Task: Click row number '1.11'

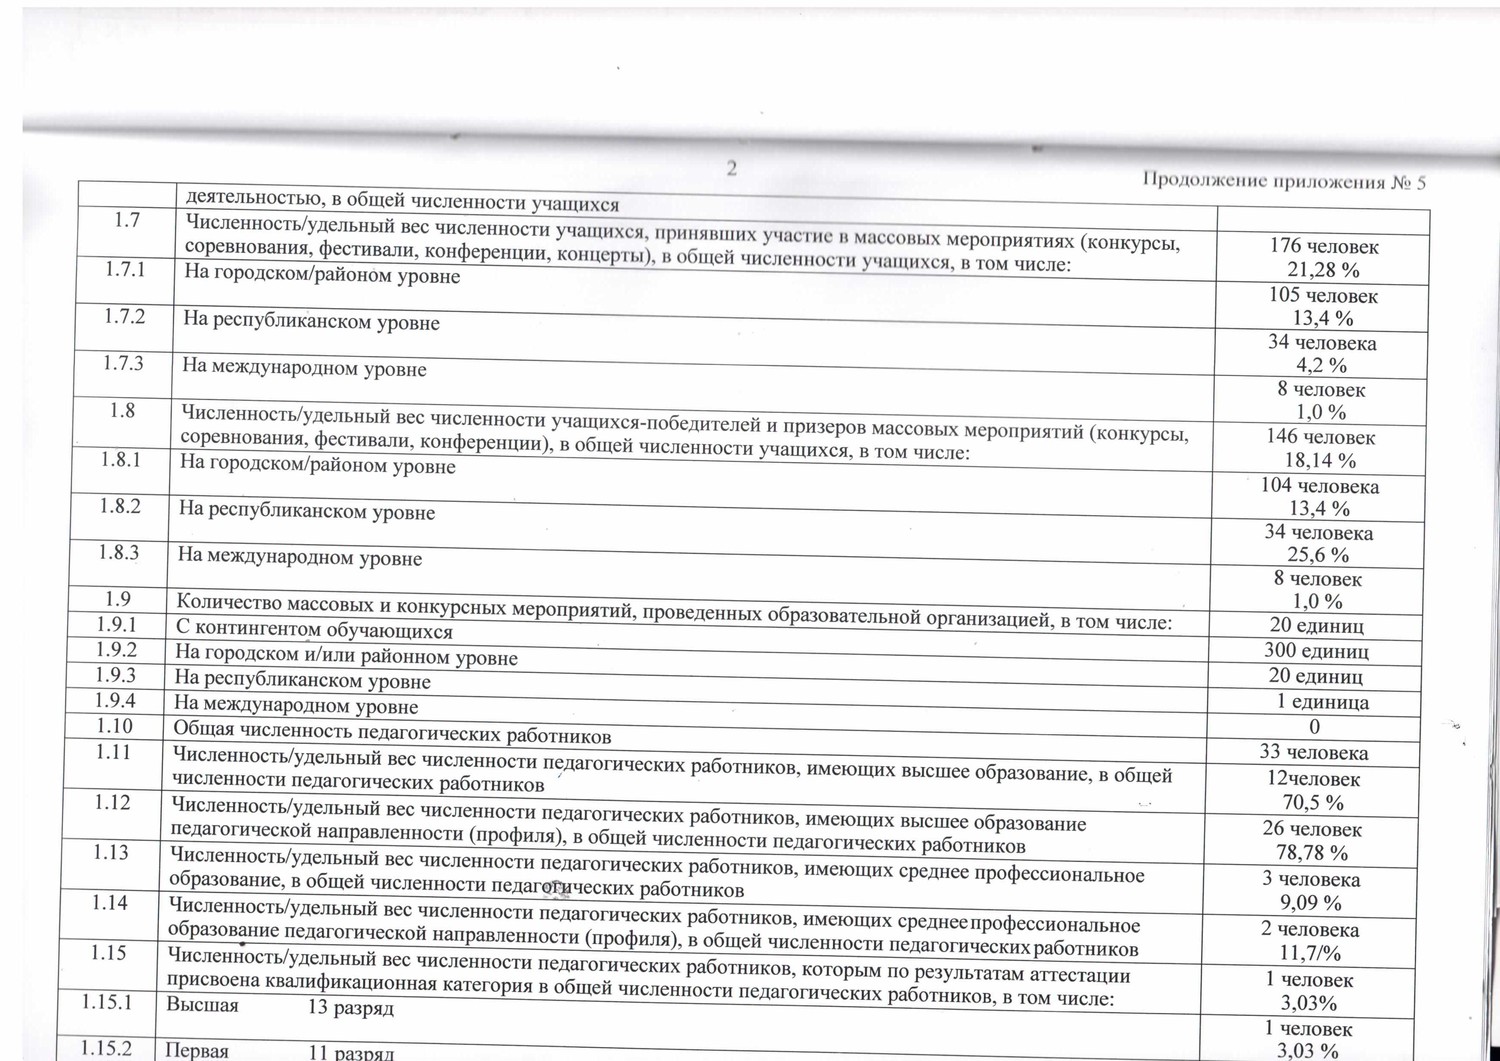Action: 114,752
